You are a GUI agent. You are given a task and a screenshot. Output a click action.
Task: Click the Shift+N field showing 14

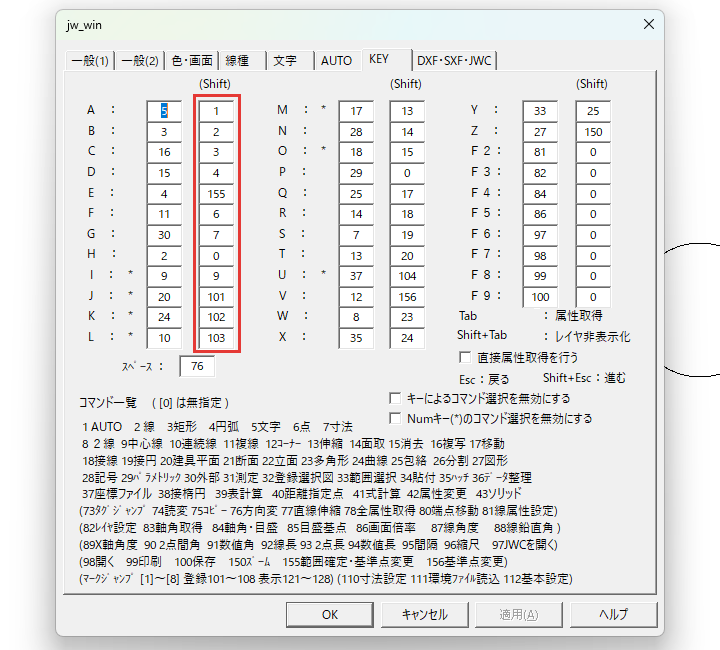click(x=407, y=132)
